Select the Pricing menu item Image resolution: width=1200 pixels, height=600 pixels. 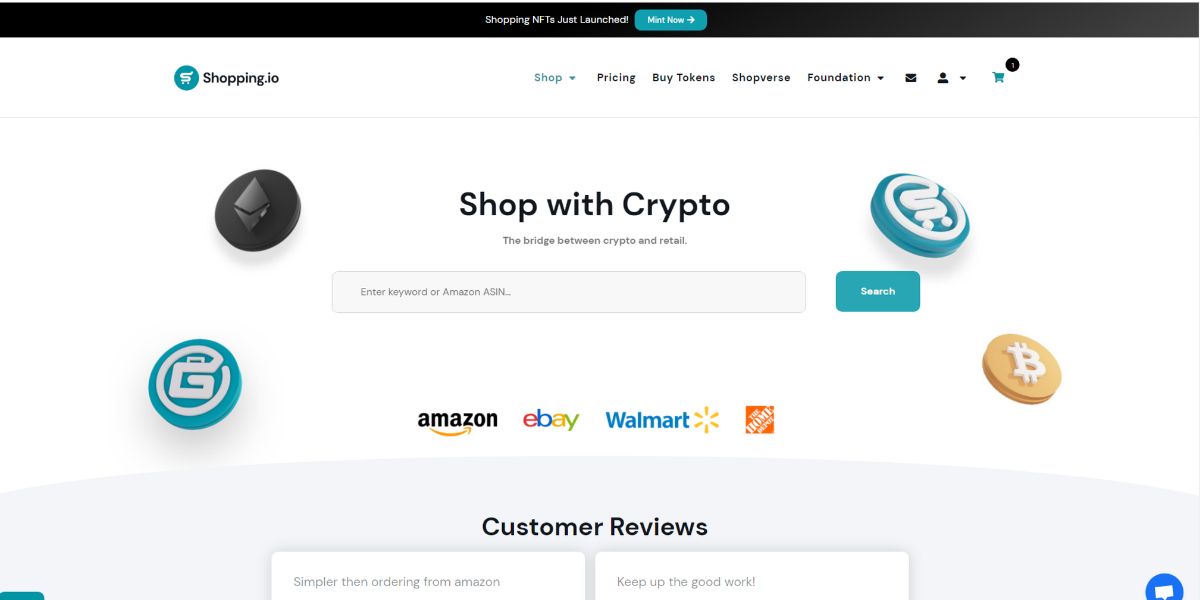click(616, 77)
